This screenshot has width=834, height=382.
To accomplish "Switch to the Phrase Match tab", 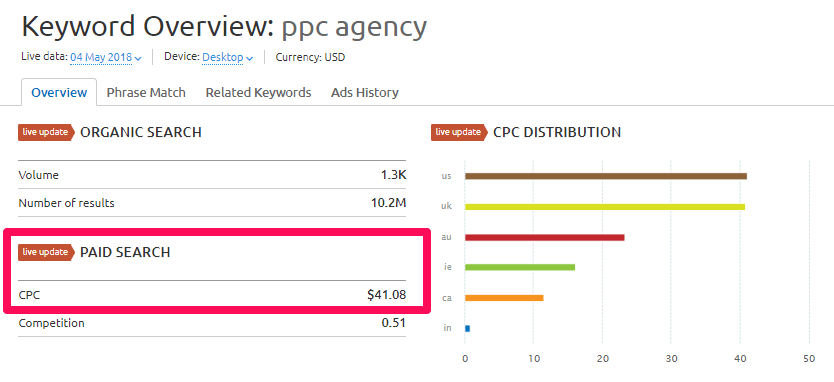I will (x=146, y=93).
